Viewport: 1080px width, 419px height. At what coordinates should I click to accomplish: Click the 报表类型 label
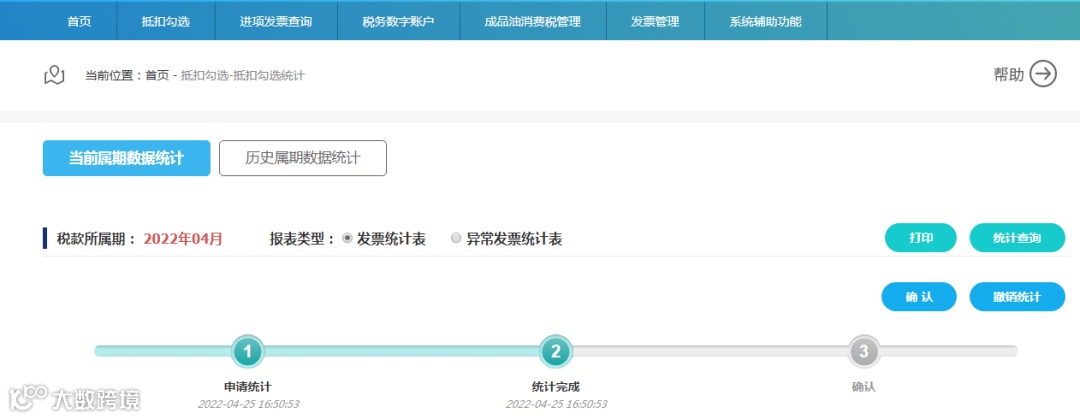coord(302,239)
